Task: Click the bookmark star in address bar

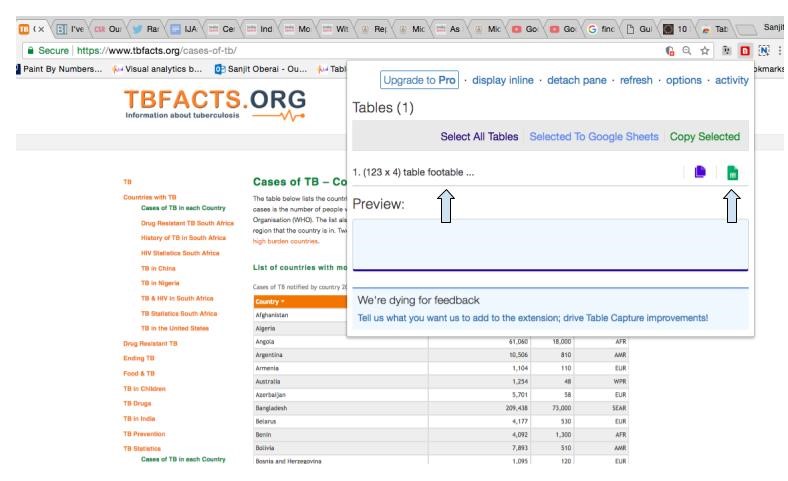Action: pos(705,51)
